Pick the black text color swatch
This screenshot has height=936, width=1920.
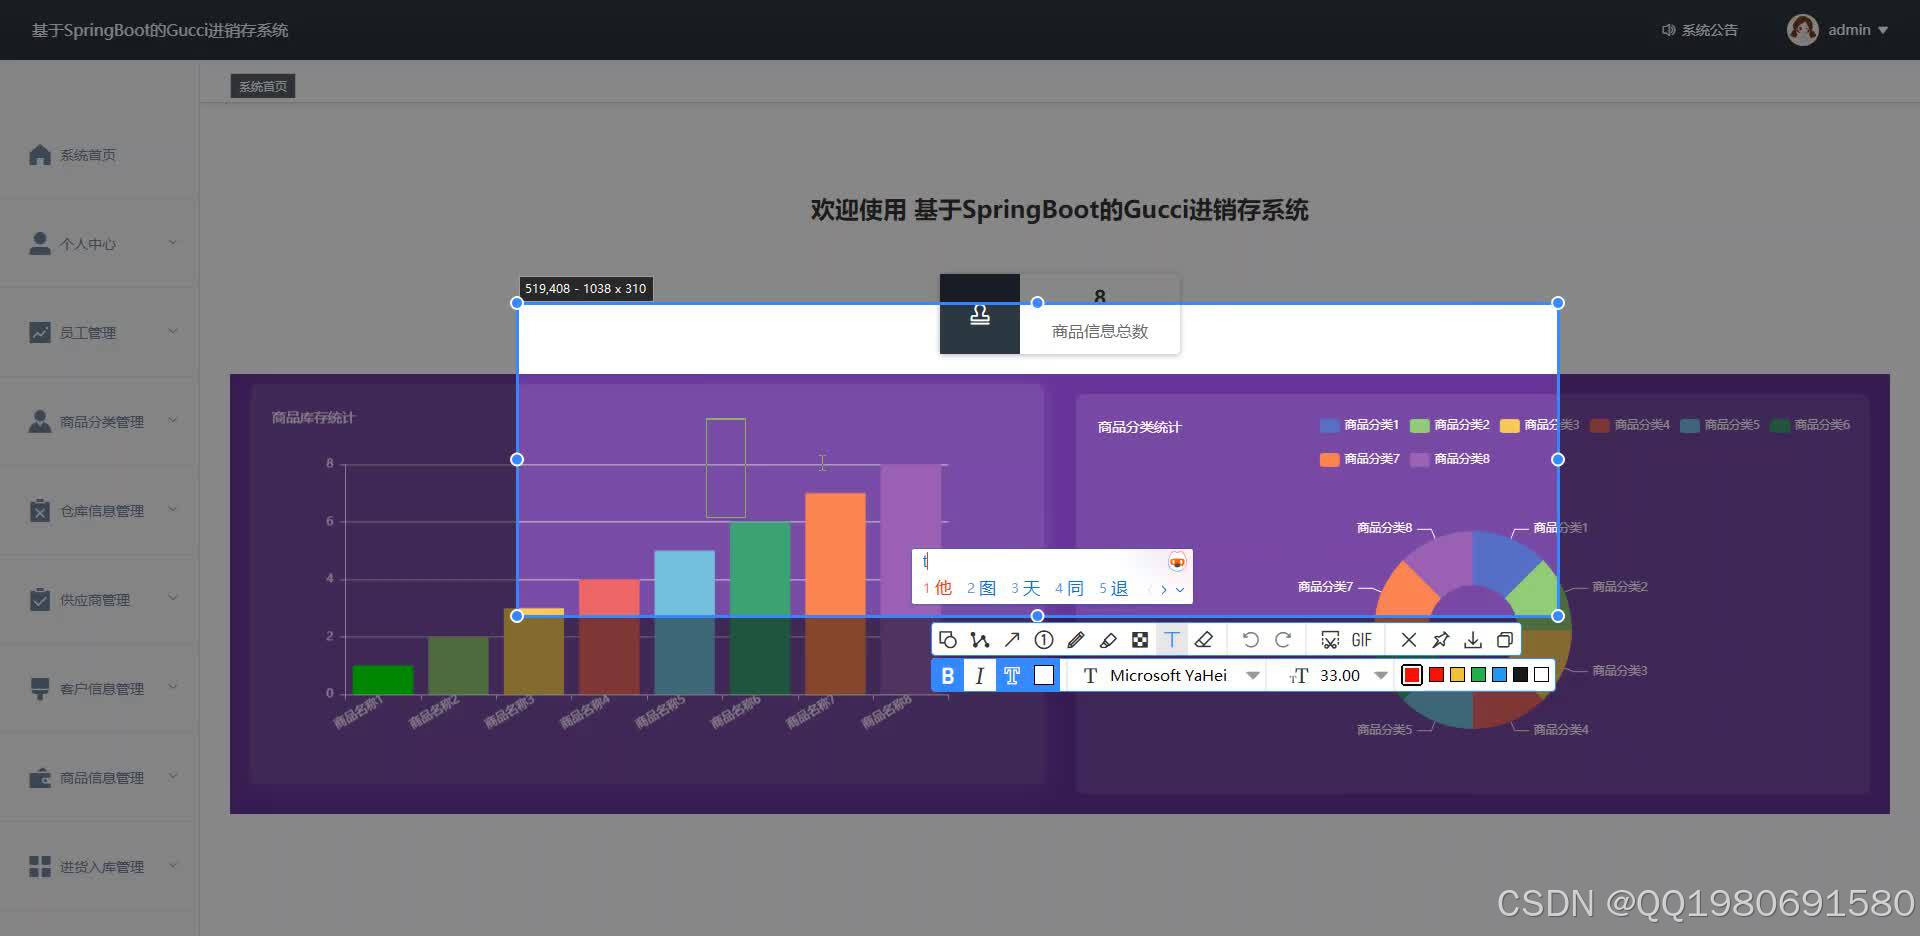(1520, 675)
